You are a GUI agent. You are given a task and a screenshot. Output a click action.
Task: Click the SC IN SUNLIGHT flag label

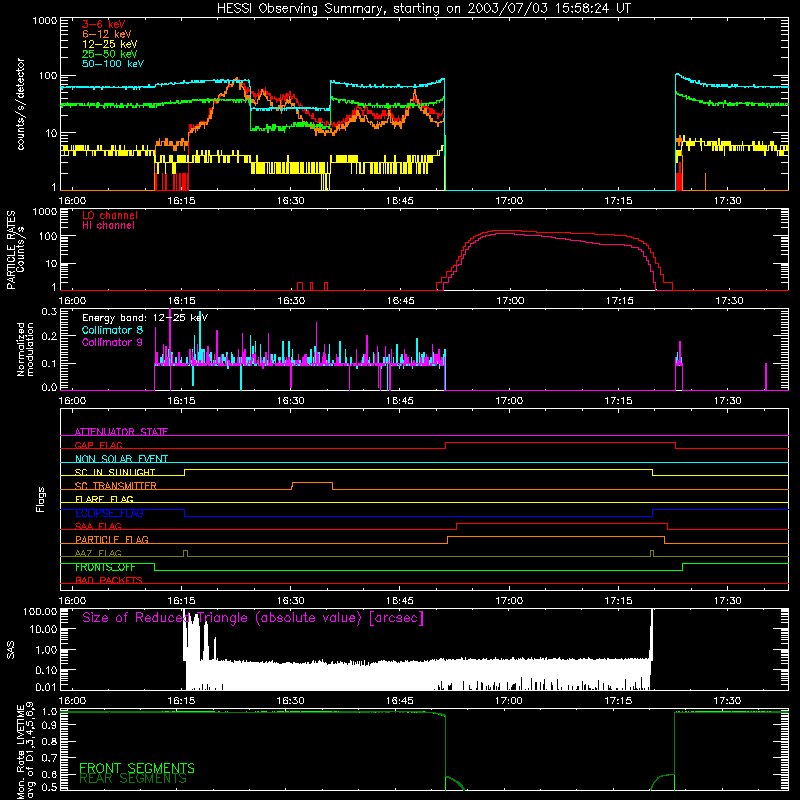click(x=115, y=472)
